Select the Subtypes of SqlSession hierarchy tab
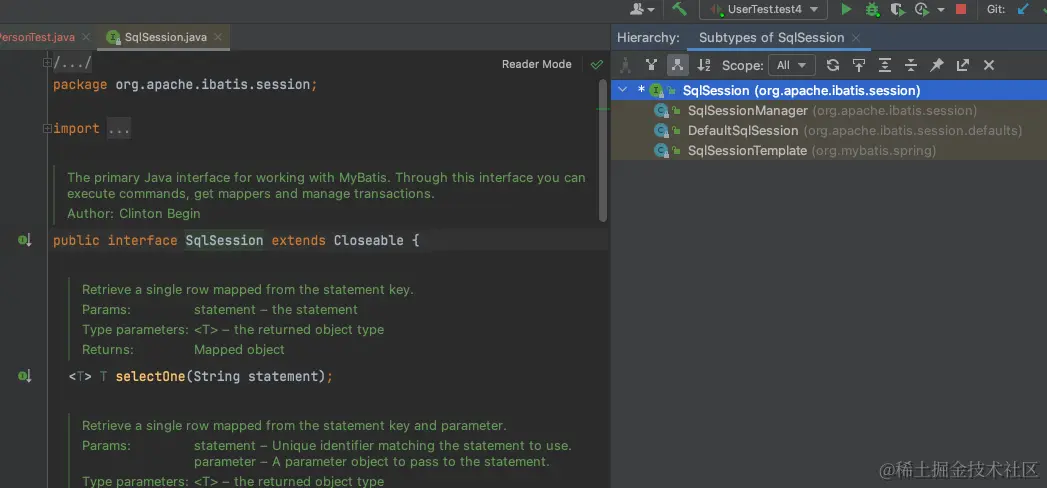 pyautogui.click(x=771, y=38)
